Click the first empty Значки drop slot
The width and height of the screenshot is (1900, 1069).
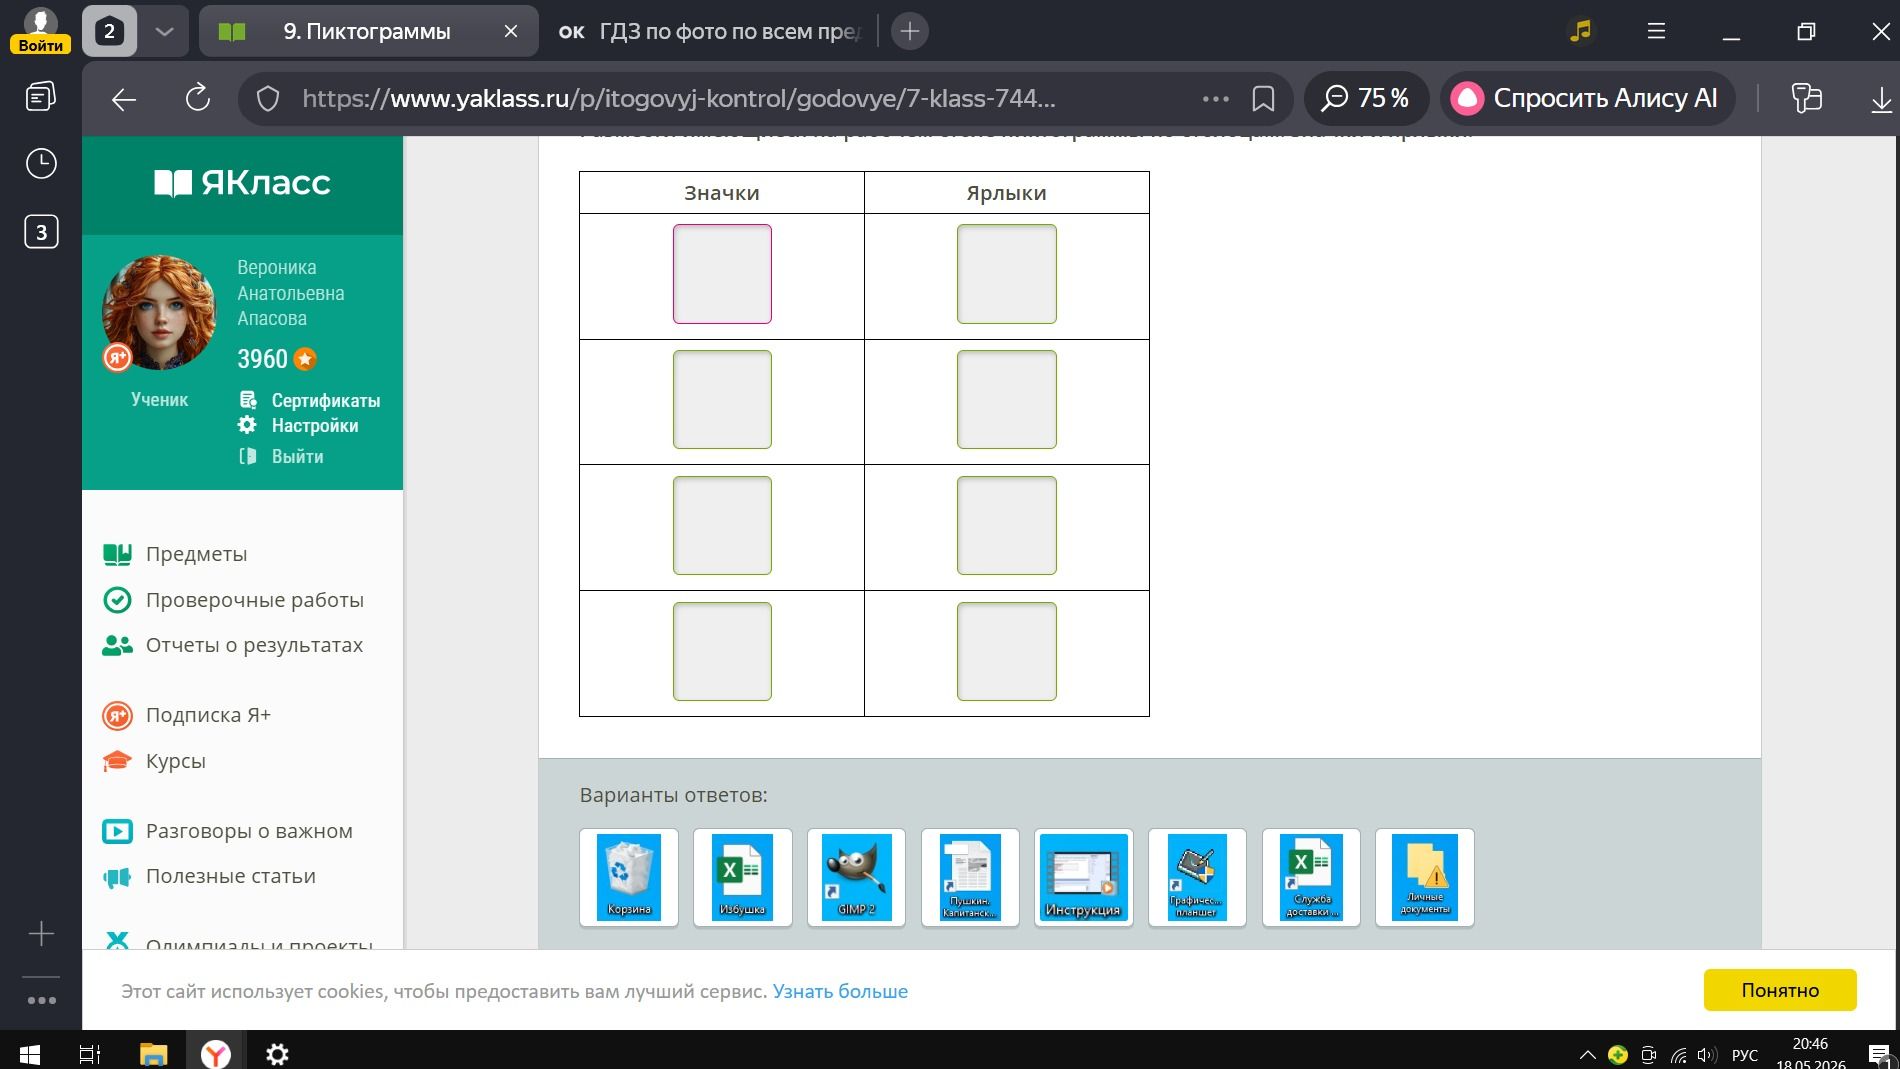pos(722,274)
